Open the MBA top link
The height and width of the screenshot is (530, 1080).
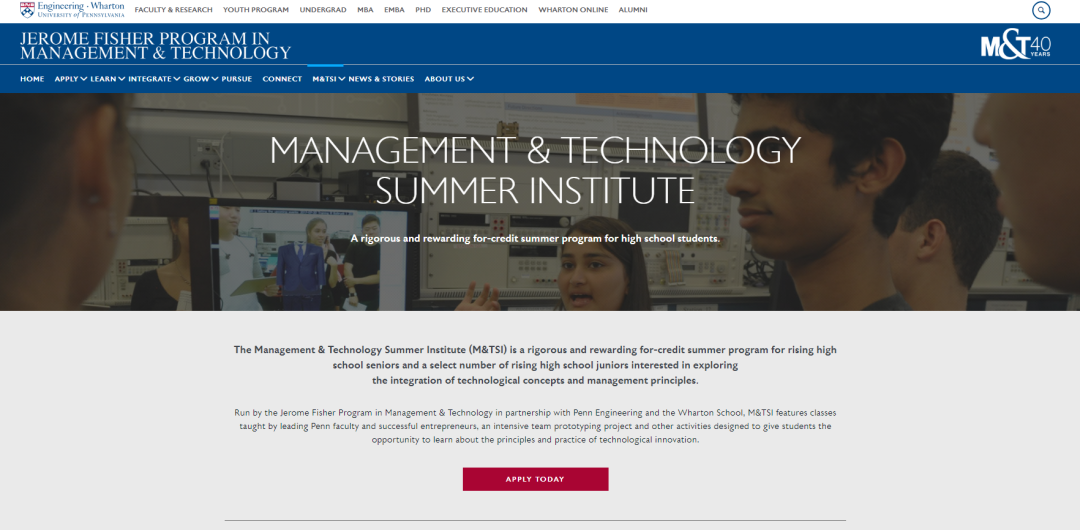pos(365,10)
